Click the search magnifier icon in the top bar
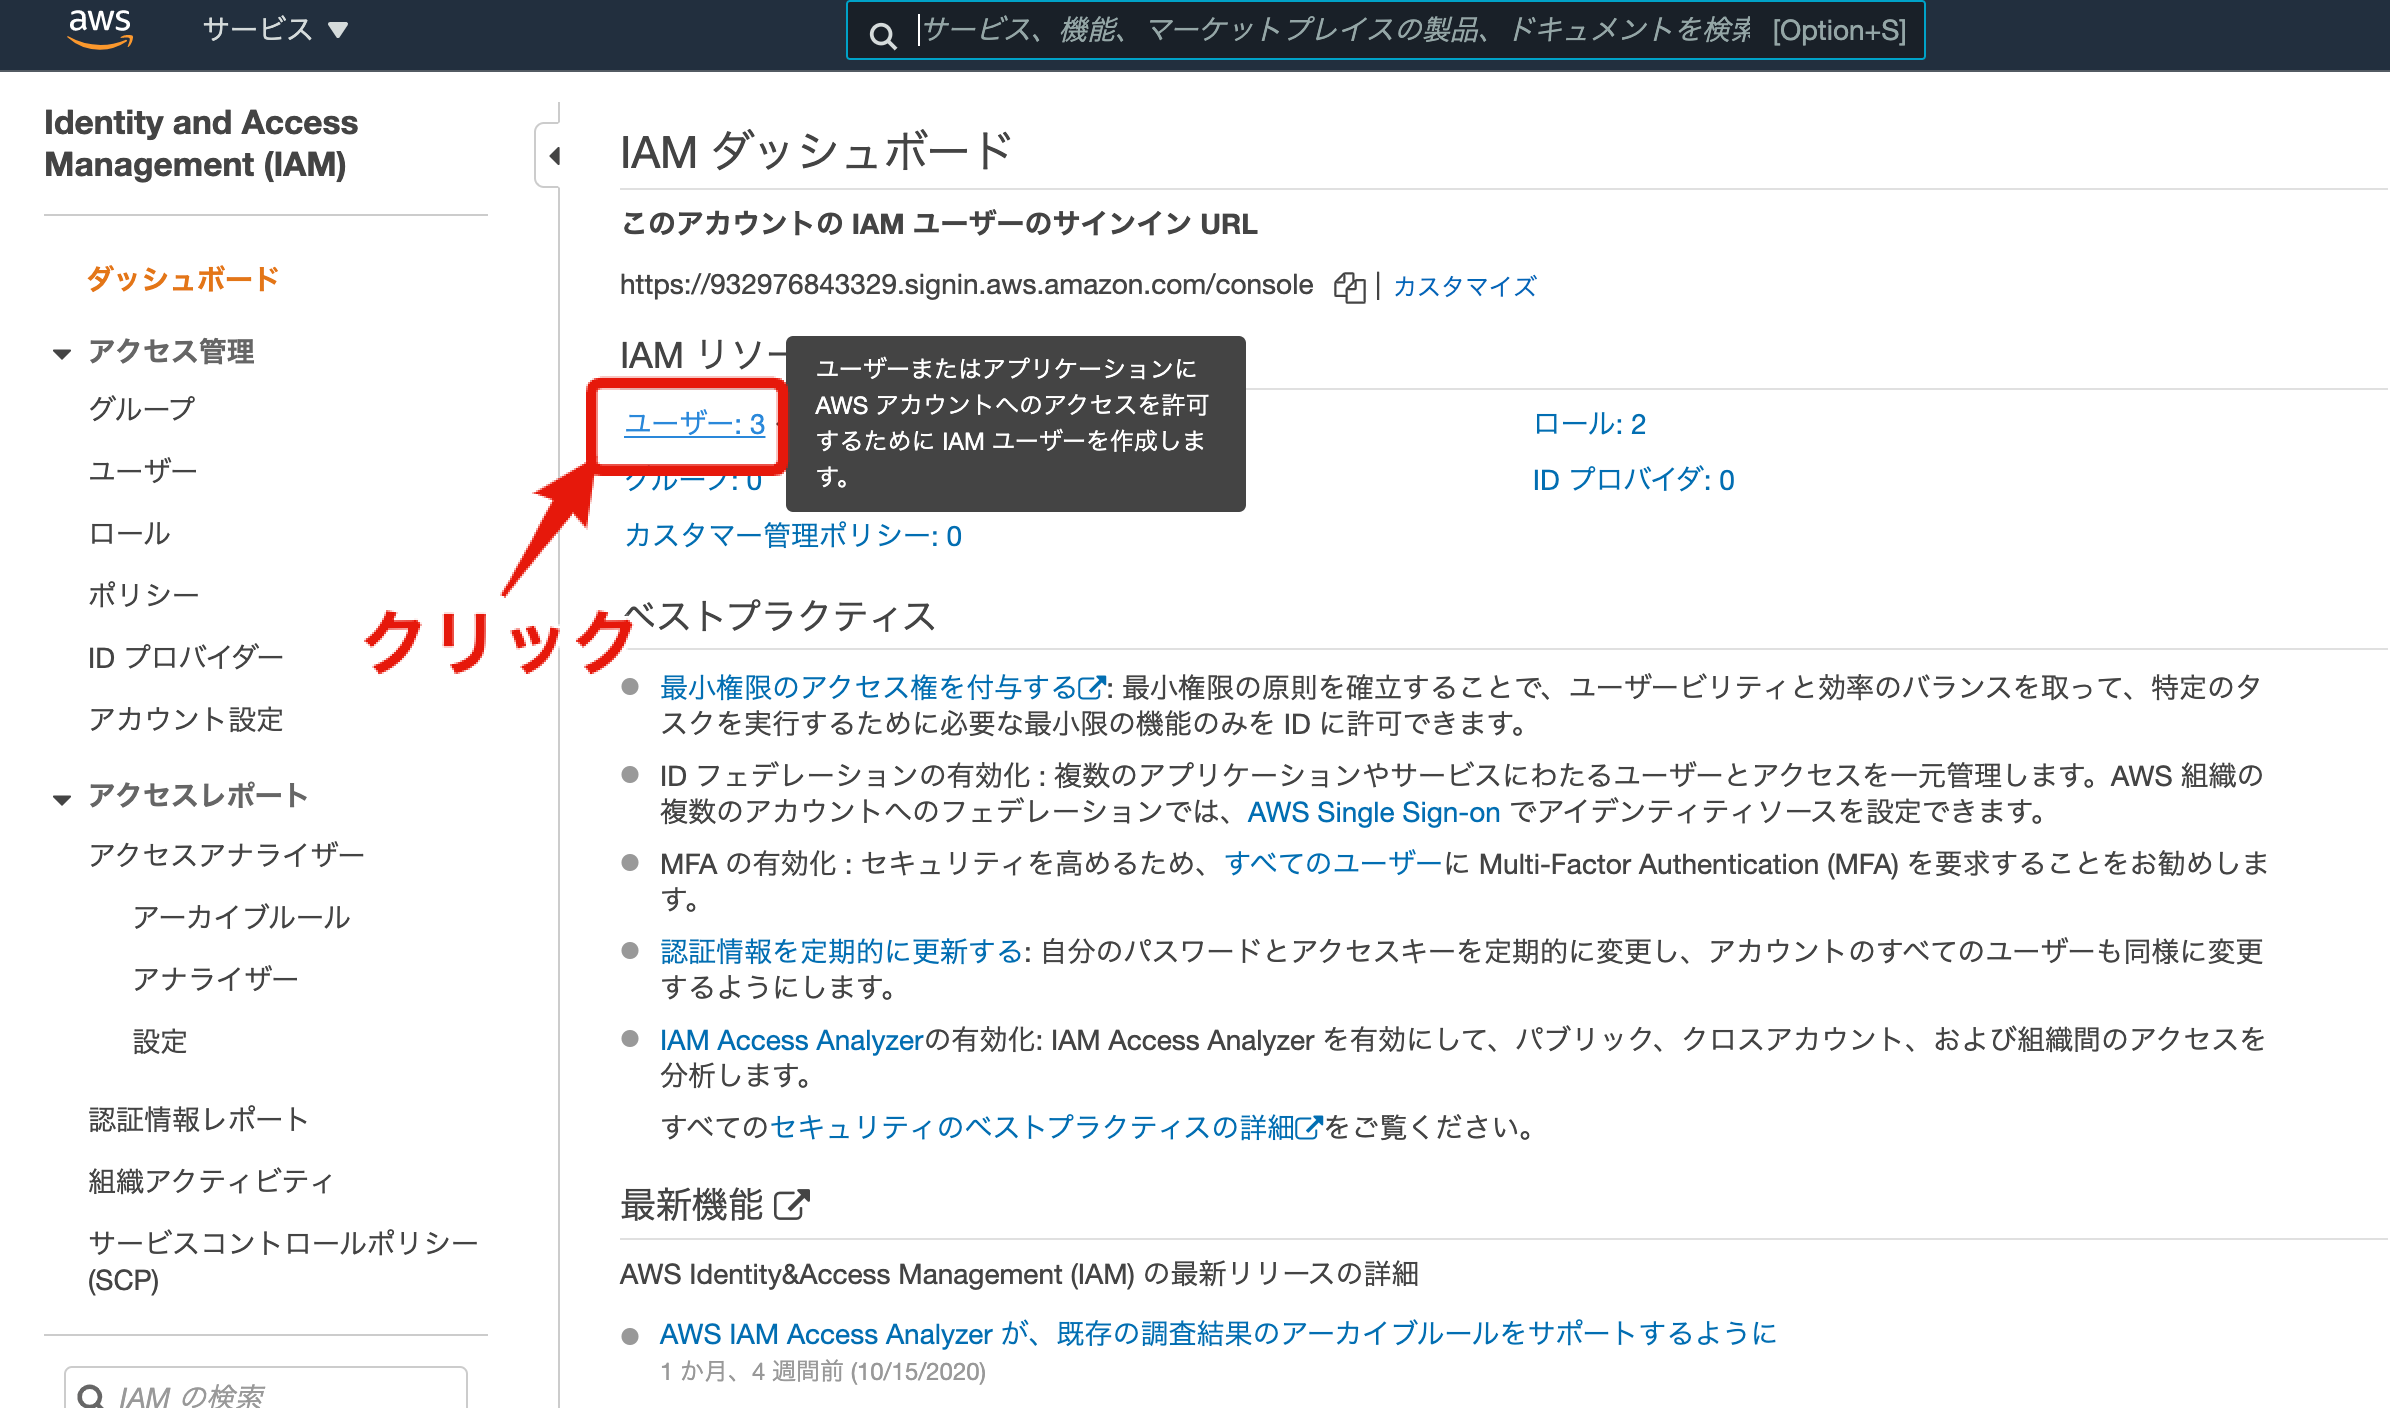The image size is (2390, 1408). (882, 36)
